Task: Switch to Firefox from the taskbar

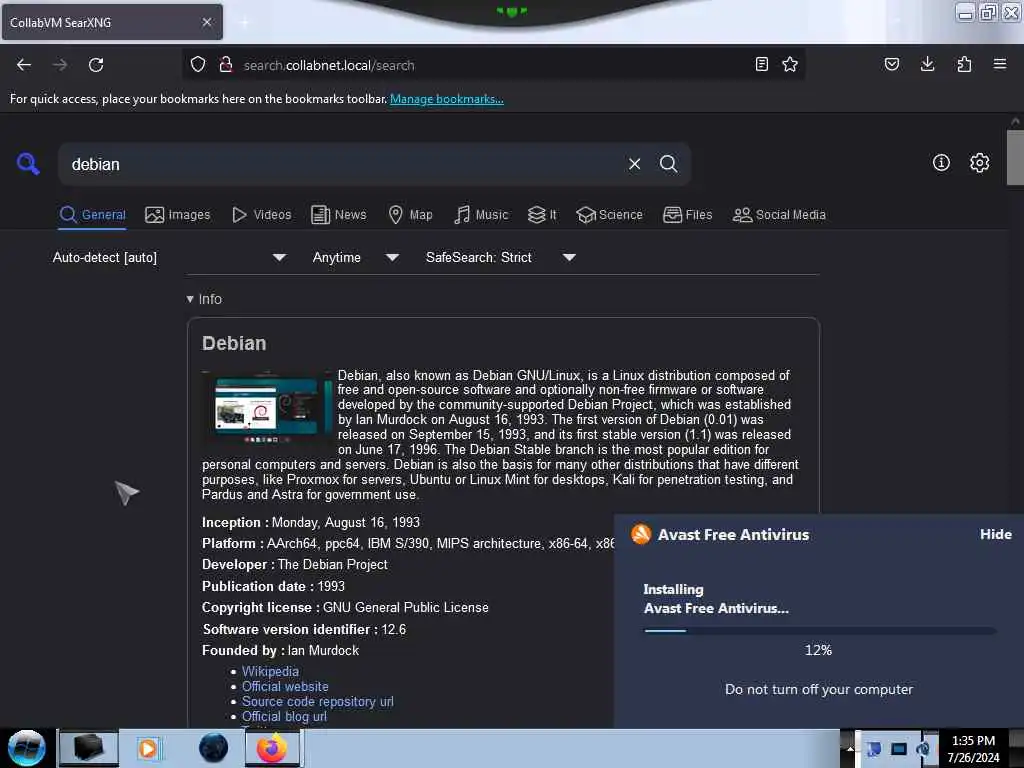Action: point(272,748)
